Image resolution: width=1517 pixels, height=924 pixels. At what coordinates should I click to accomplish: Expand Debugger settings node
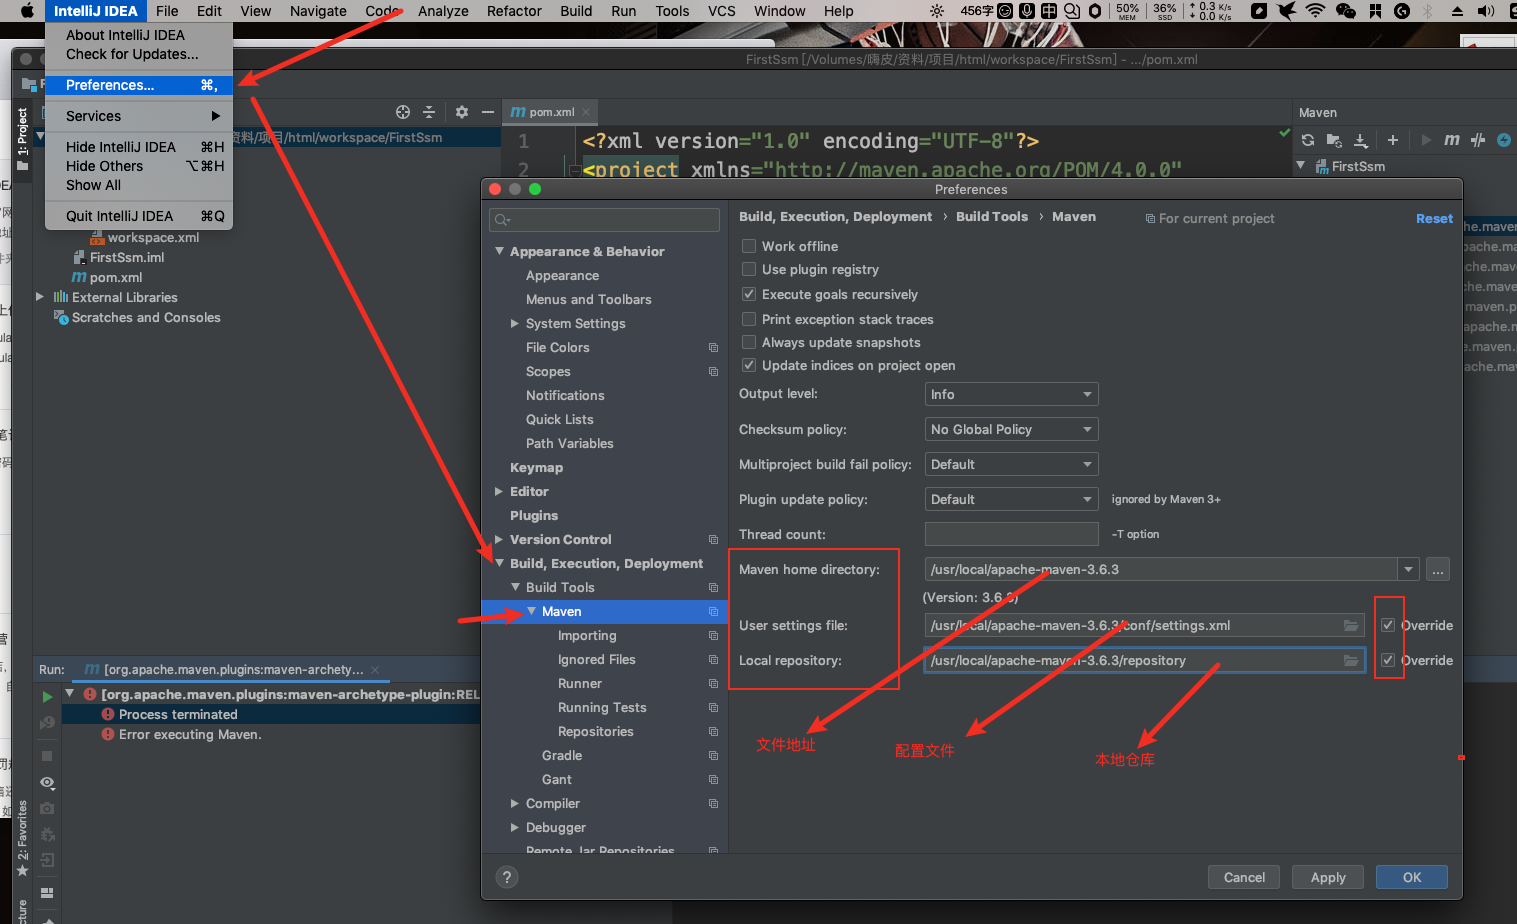click(x=515, y=827)
